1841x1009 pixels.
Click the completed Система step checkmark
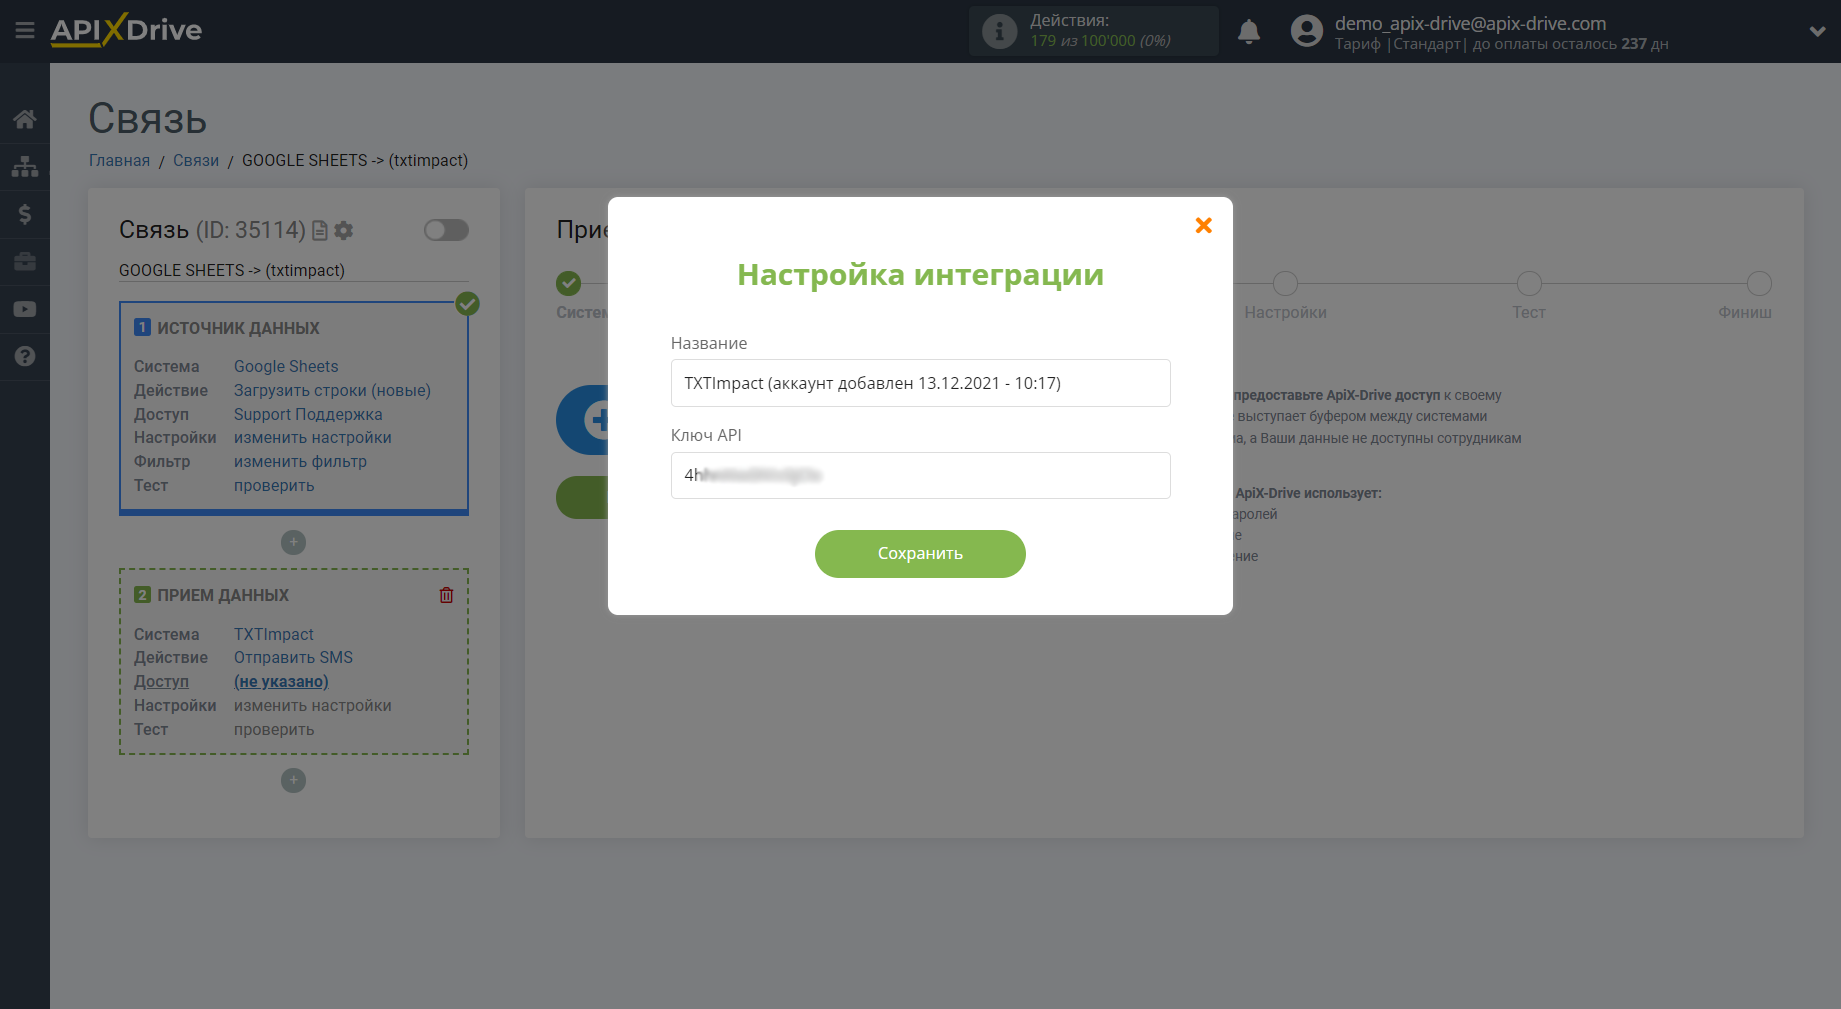click(569, 284)
